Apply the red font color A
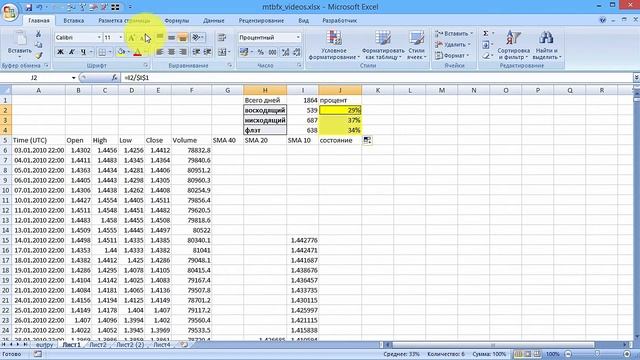The height and width of the screenshot is (360, 640). [x=138, y=52]
